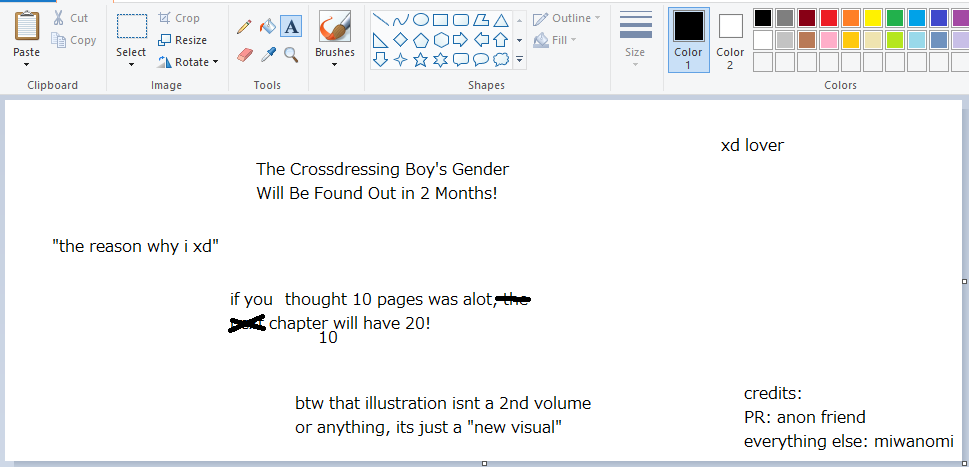Click the Crop button
The image size is (969, 467).
tap(179, 18)
